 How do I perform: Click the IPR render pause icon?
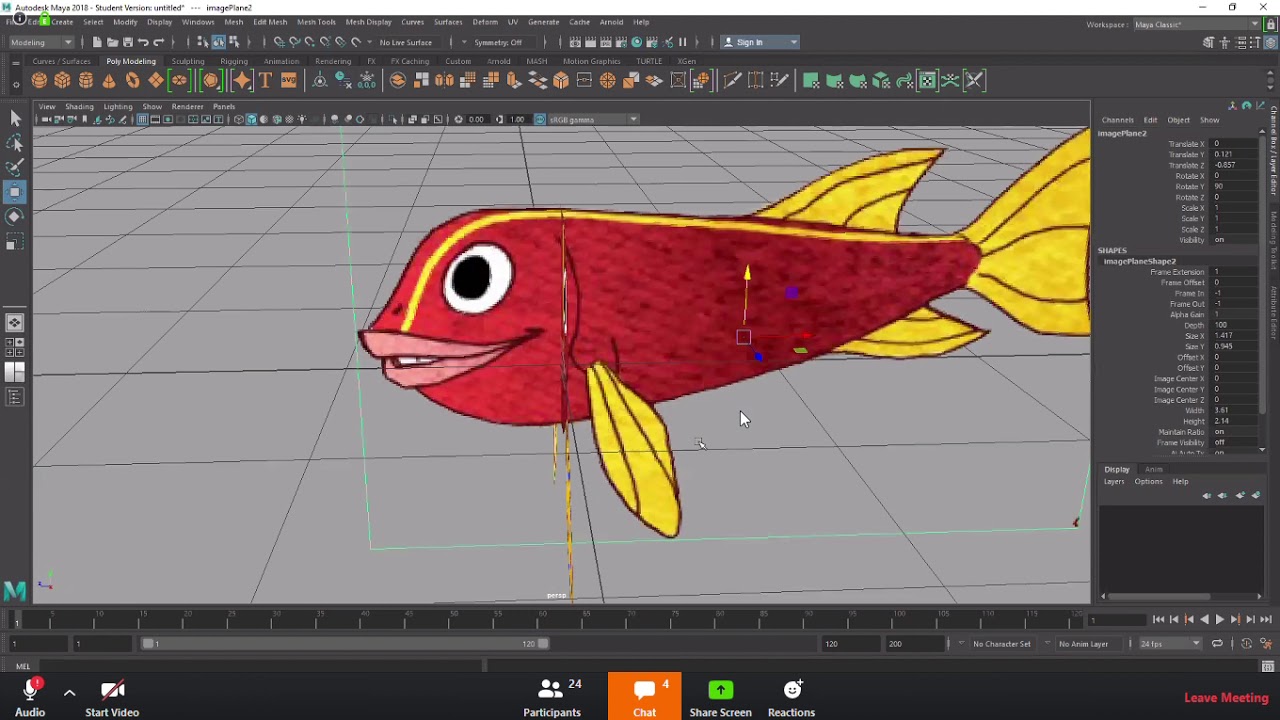pyautogui.click(x=682, y=42)
